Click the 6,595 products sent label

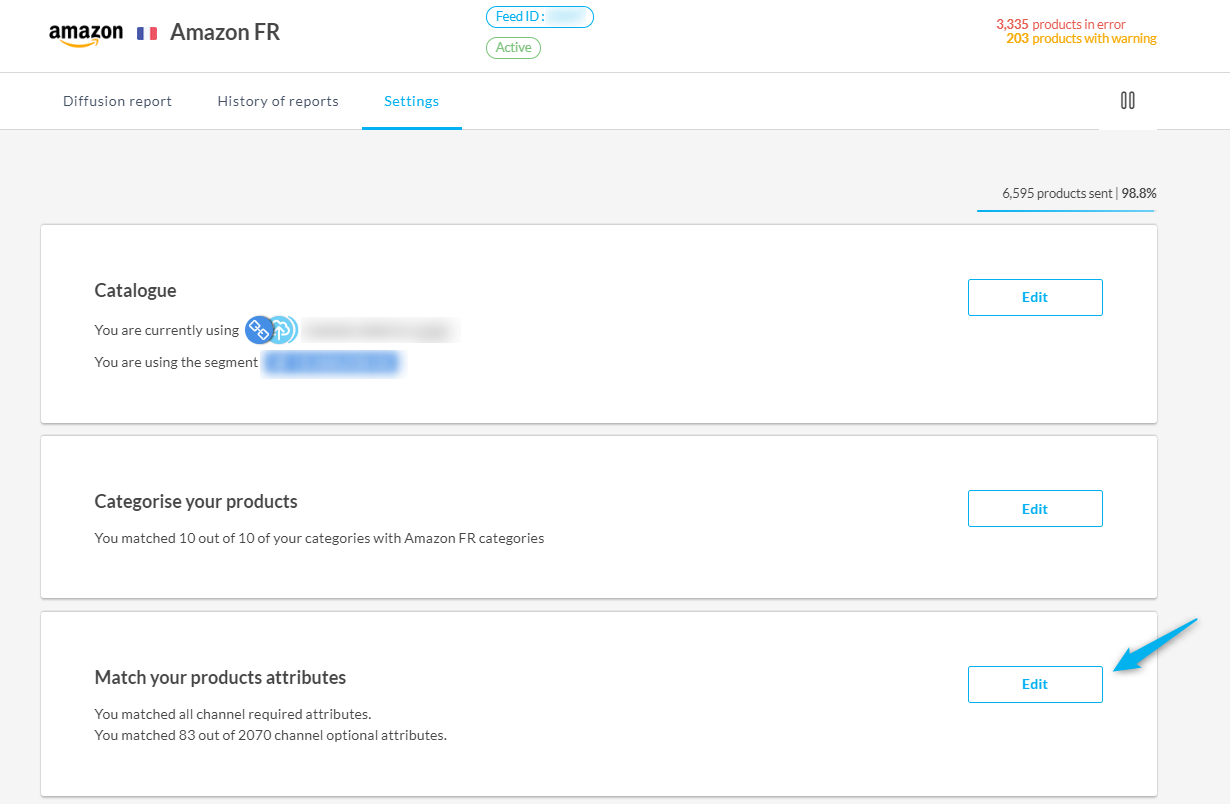point(1057,193)
